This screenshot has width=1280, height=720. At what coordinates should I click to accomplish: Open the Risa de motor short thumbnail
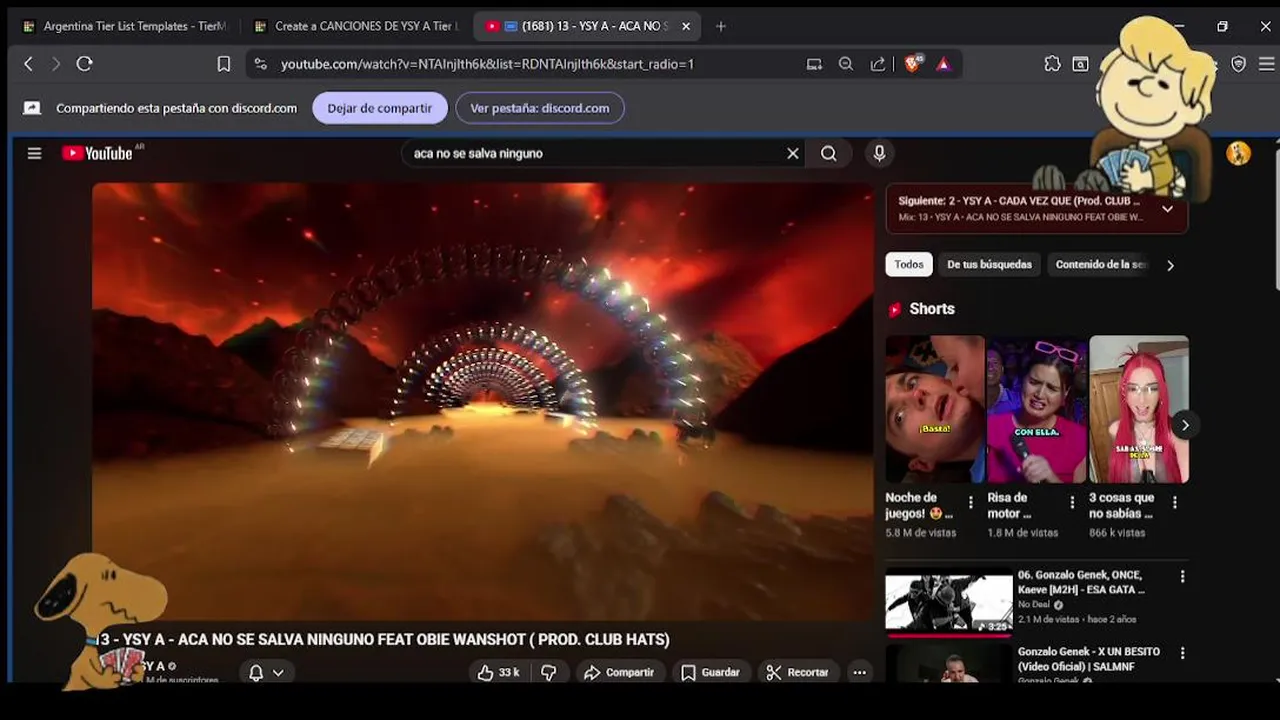tap(1037, 409)
